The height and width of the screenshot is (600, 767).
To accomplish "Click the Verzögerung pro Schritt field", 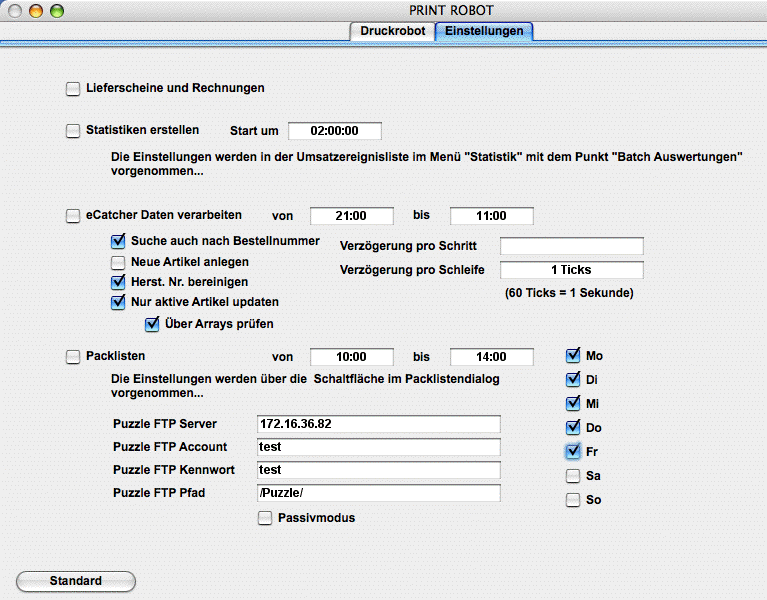I will pyautogui.click(x=571, y=246).
